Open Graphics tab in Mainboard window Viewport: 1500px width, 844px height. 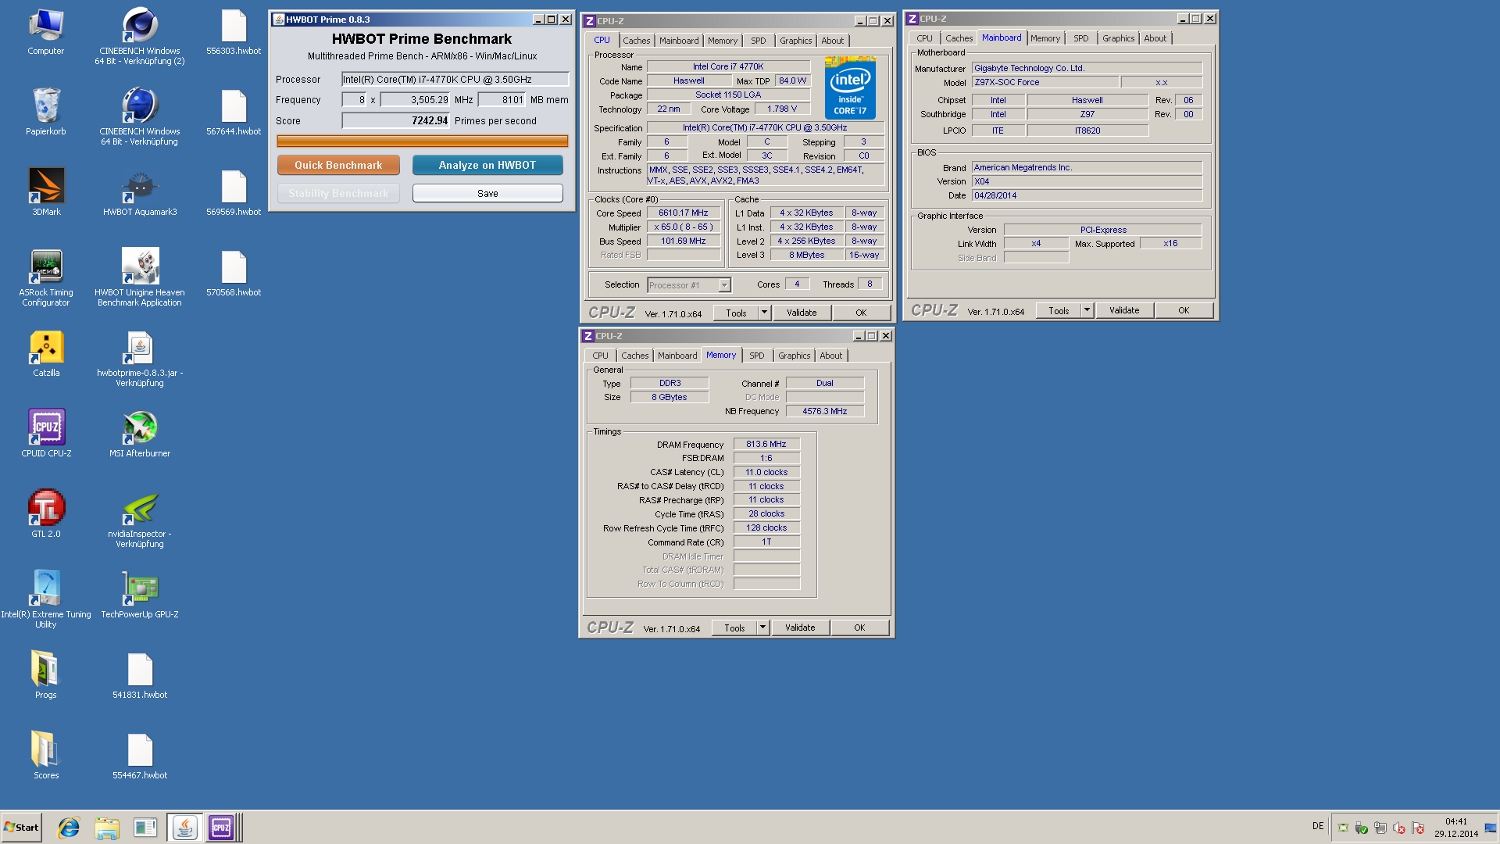point(1118,38)
